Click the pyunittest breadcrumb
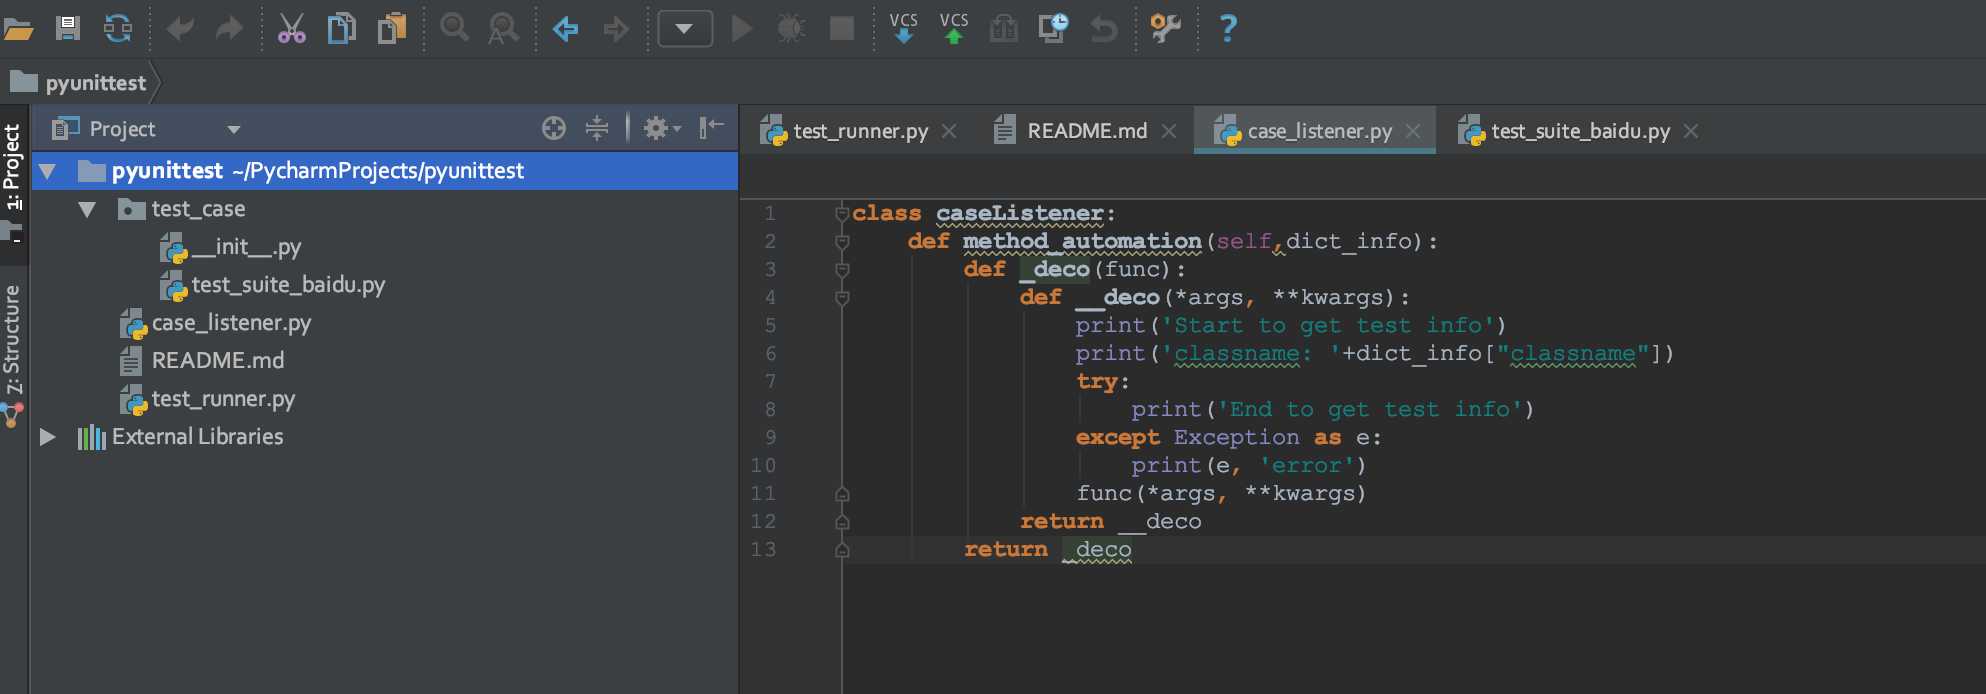1986x694 pixels. (79, 82)
